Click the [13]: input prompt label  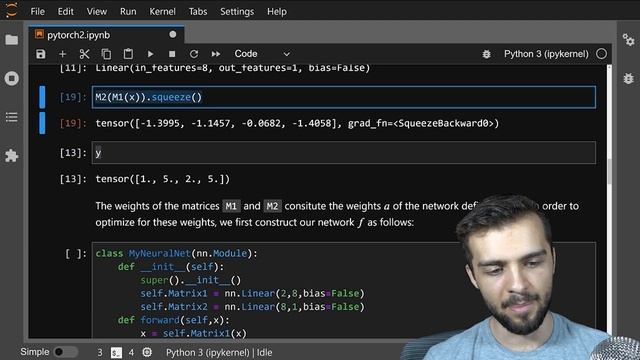[73, 153]
